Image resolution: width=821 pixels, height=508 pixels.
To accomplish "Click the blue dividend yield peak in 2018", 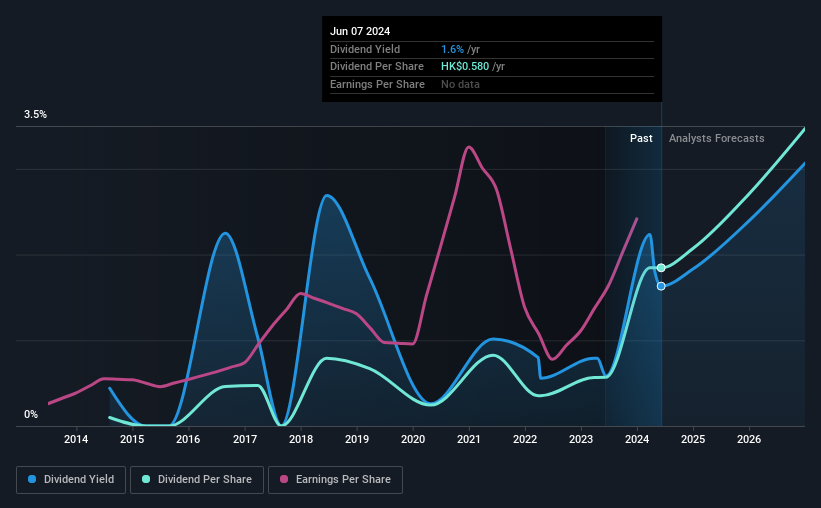I will [x=327, y=195].
